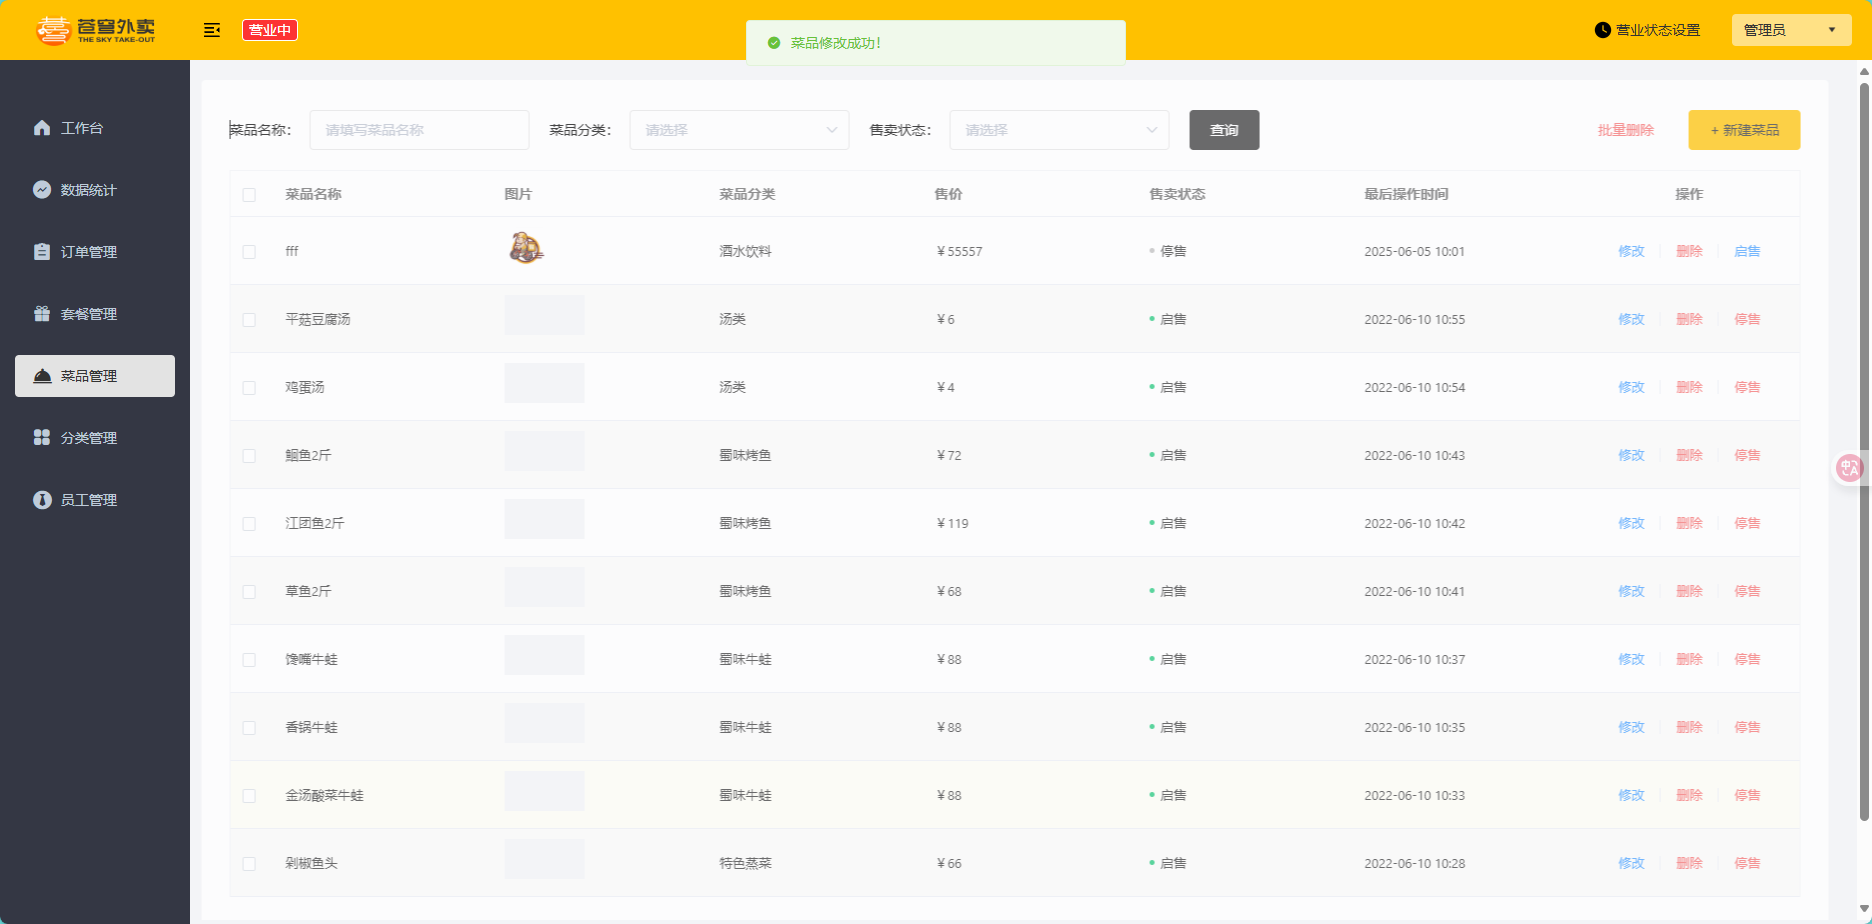Click the 分类管理 grid icon
The image size is (1872, 924).
(42, 438)
